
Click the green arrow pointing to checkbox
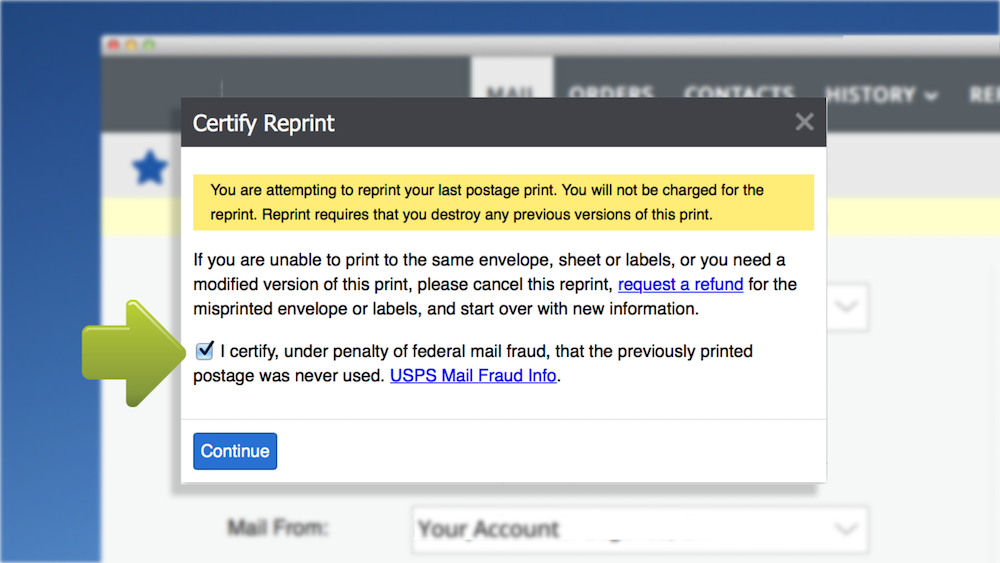pyautogui.click(x=134, y=353)
